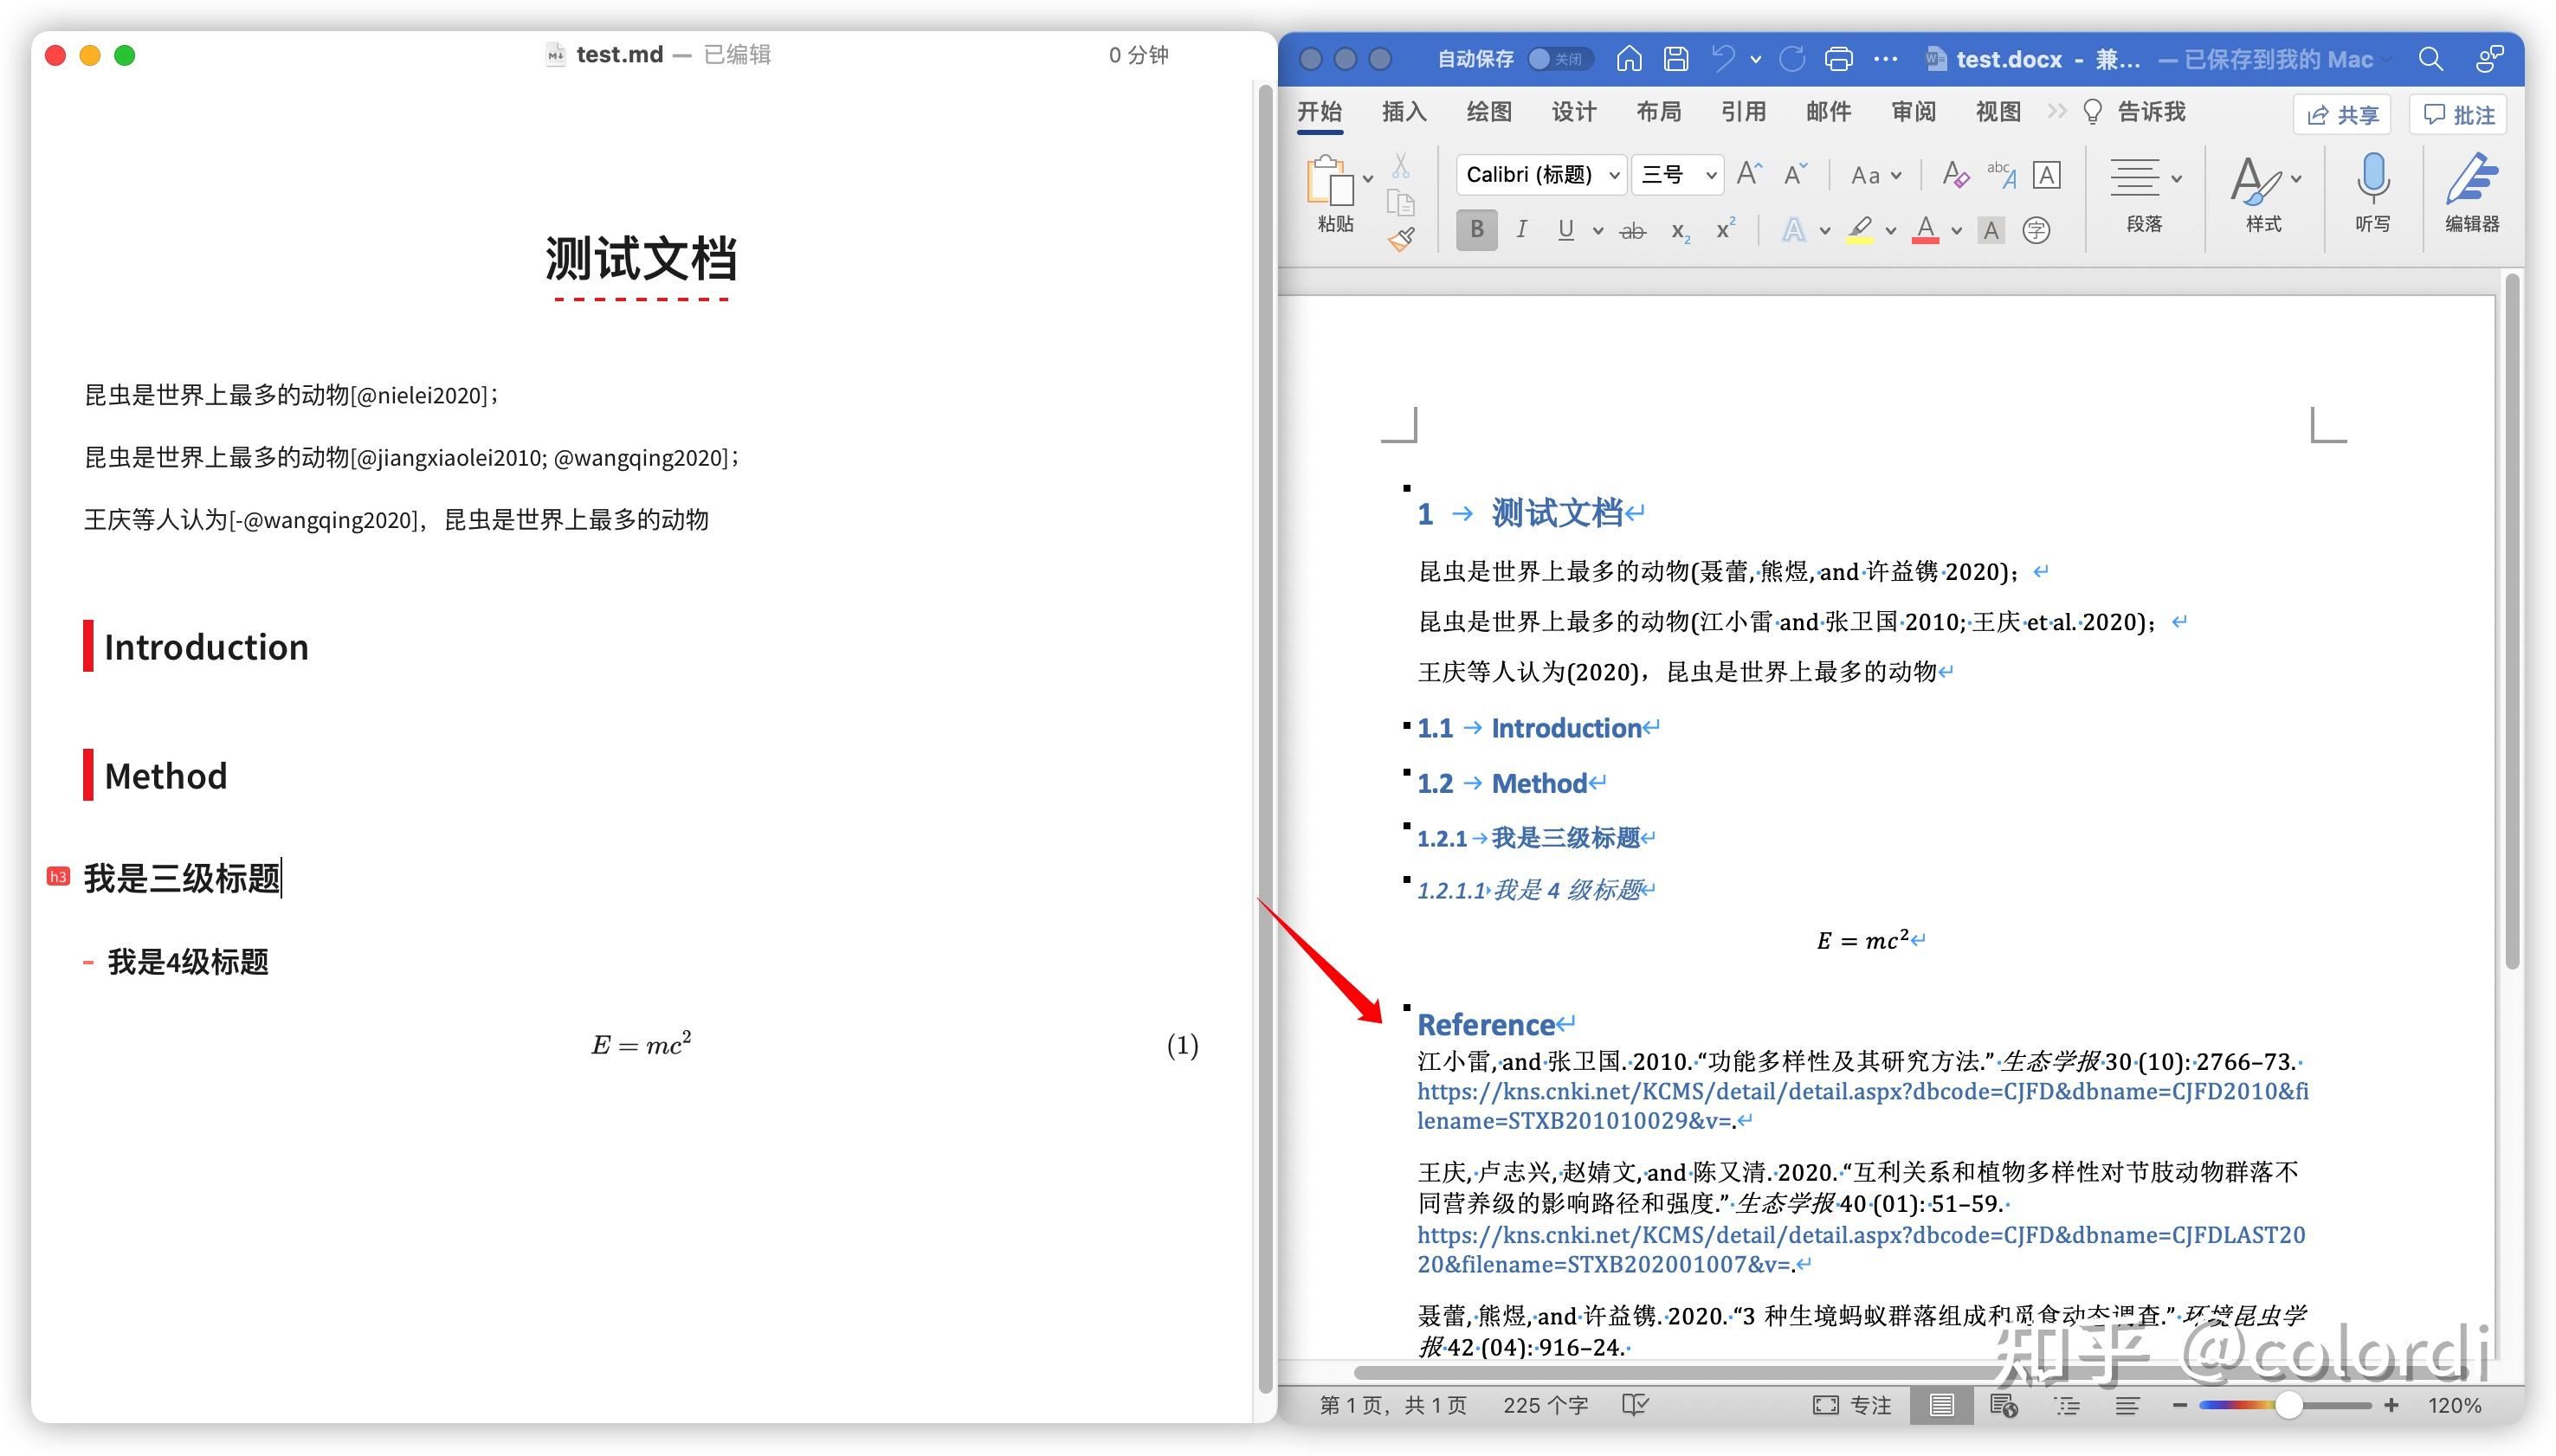The image size is (2556, 1456).
Task: Open the Review ribbon tab
Action: click(x=1914, y=112)
